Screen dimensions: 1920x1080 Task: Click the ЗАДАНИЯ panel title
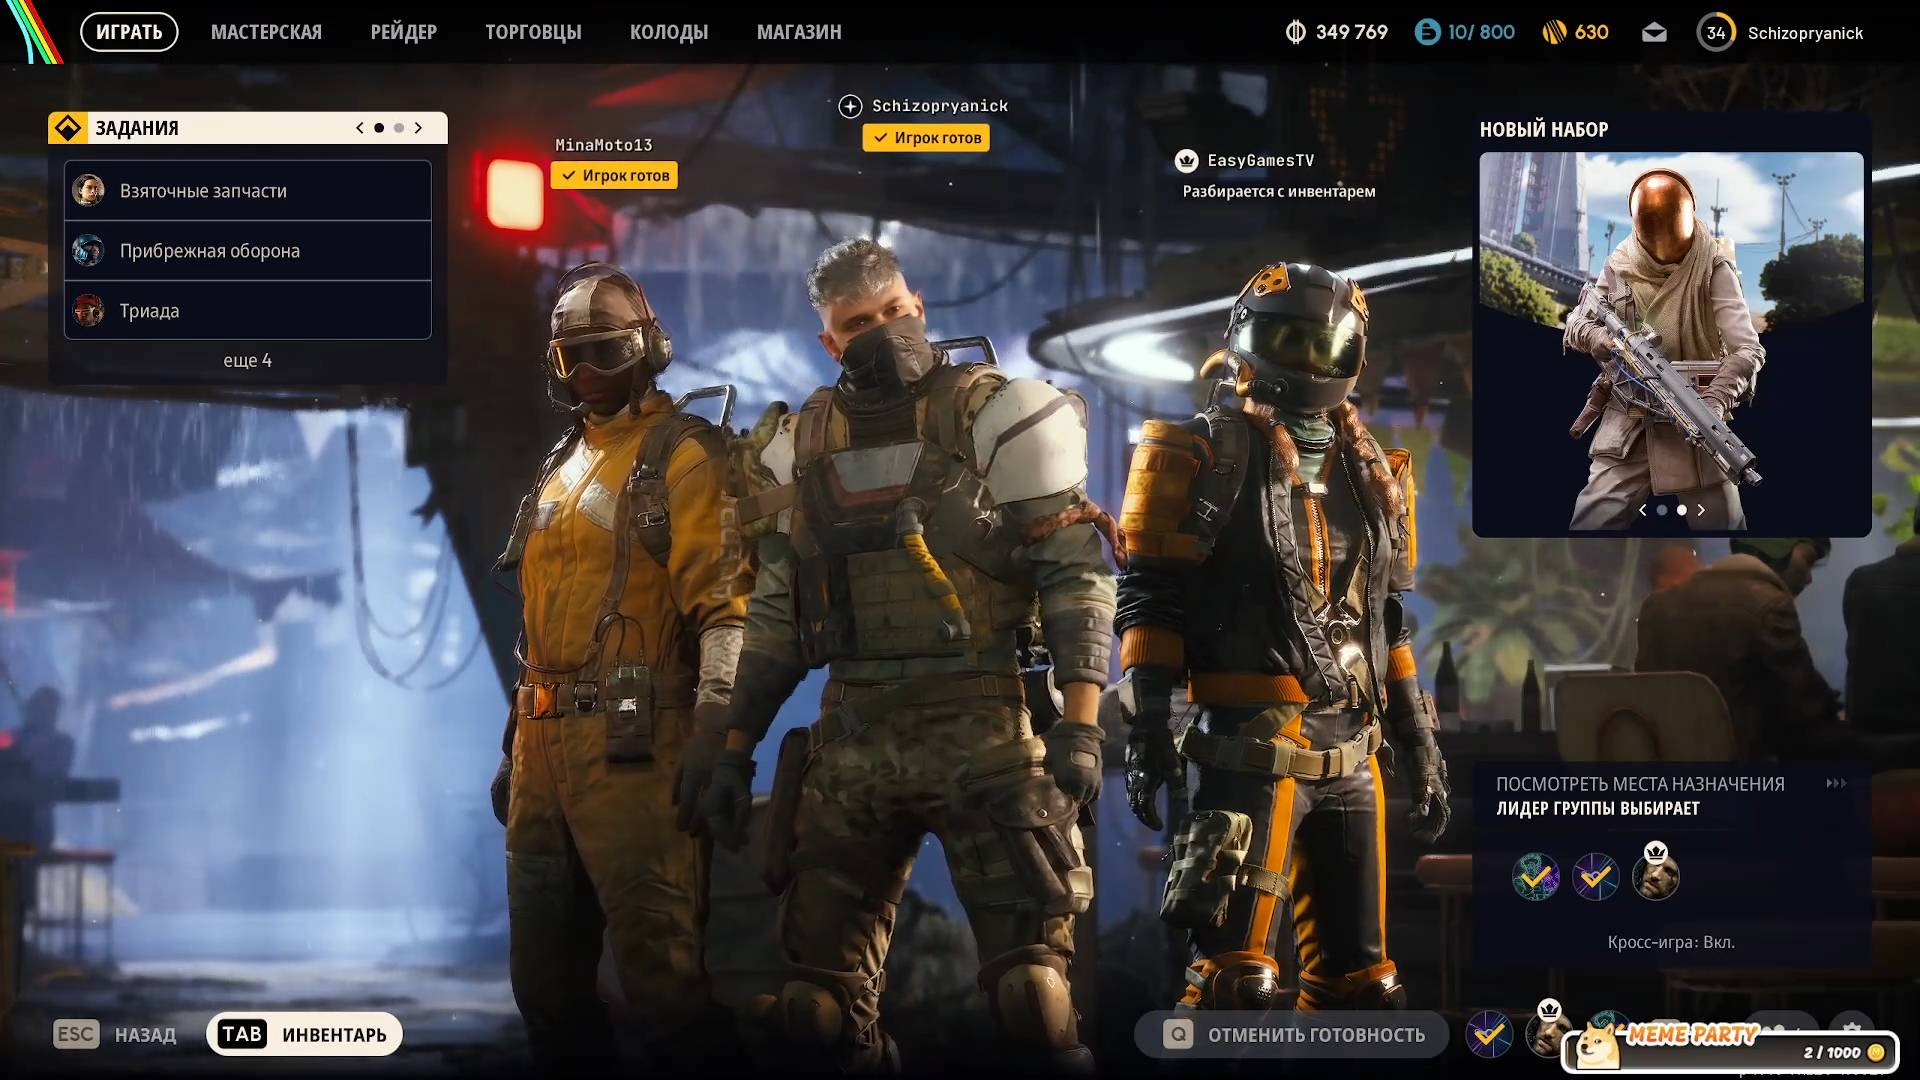pyautogui.click(x=137, y=128)
